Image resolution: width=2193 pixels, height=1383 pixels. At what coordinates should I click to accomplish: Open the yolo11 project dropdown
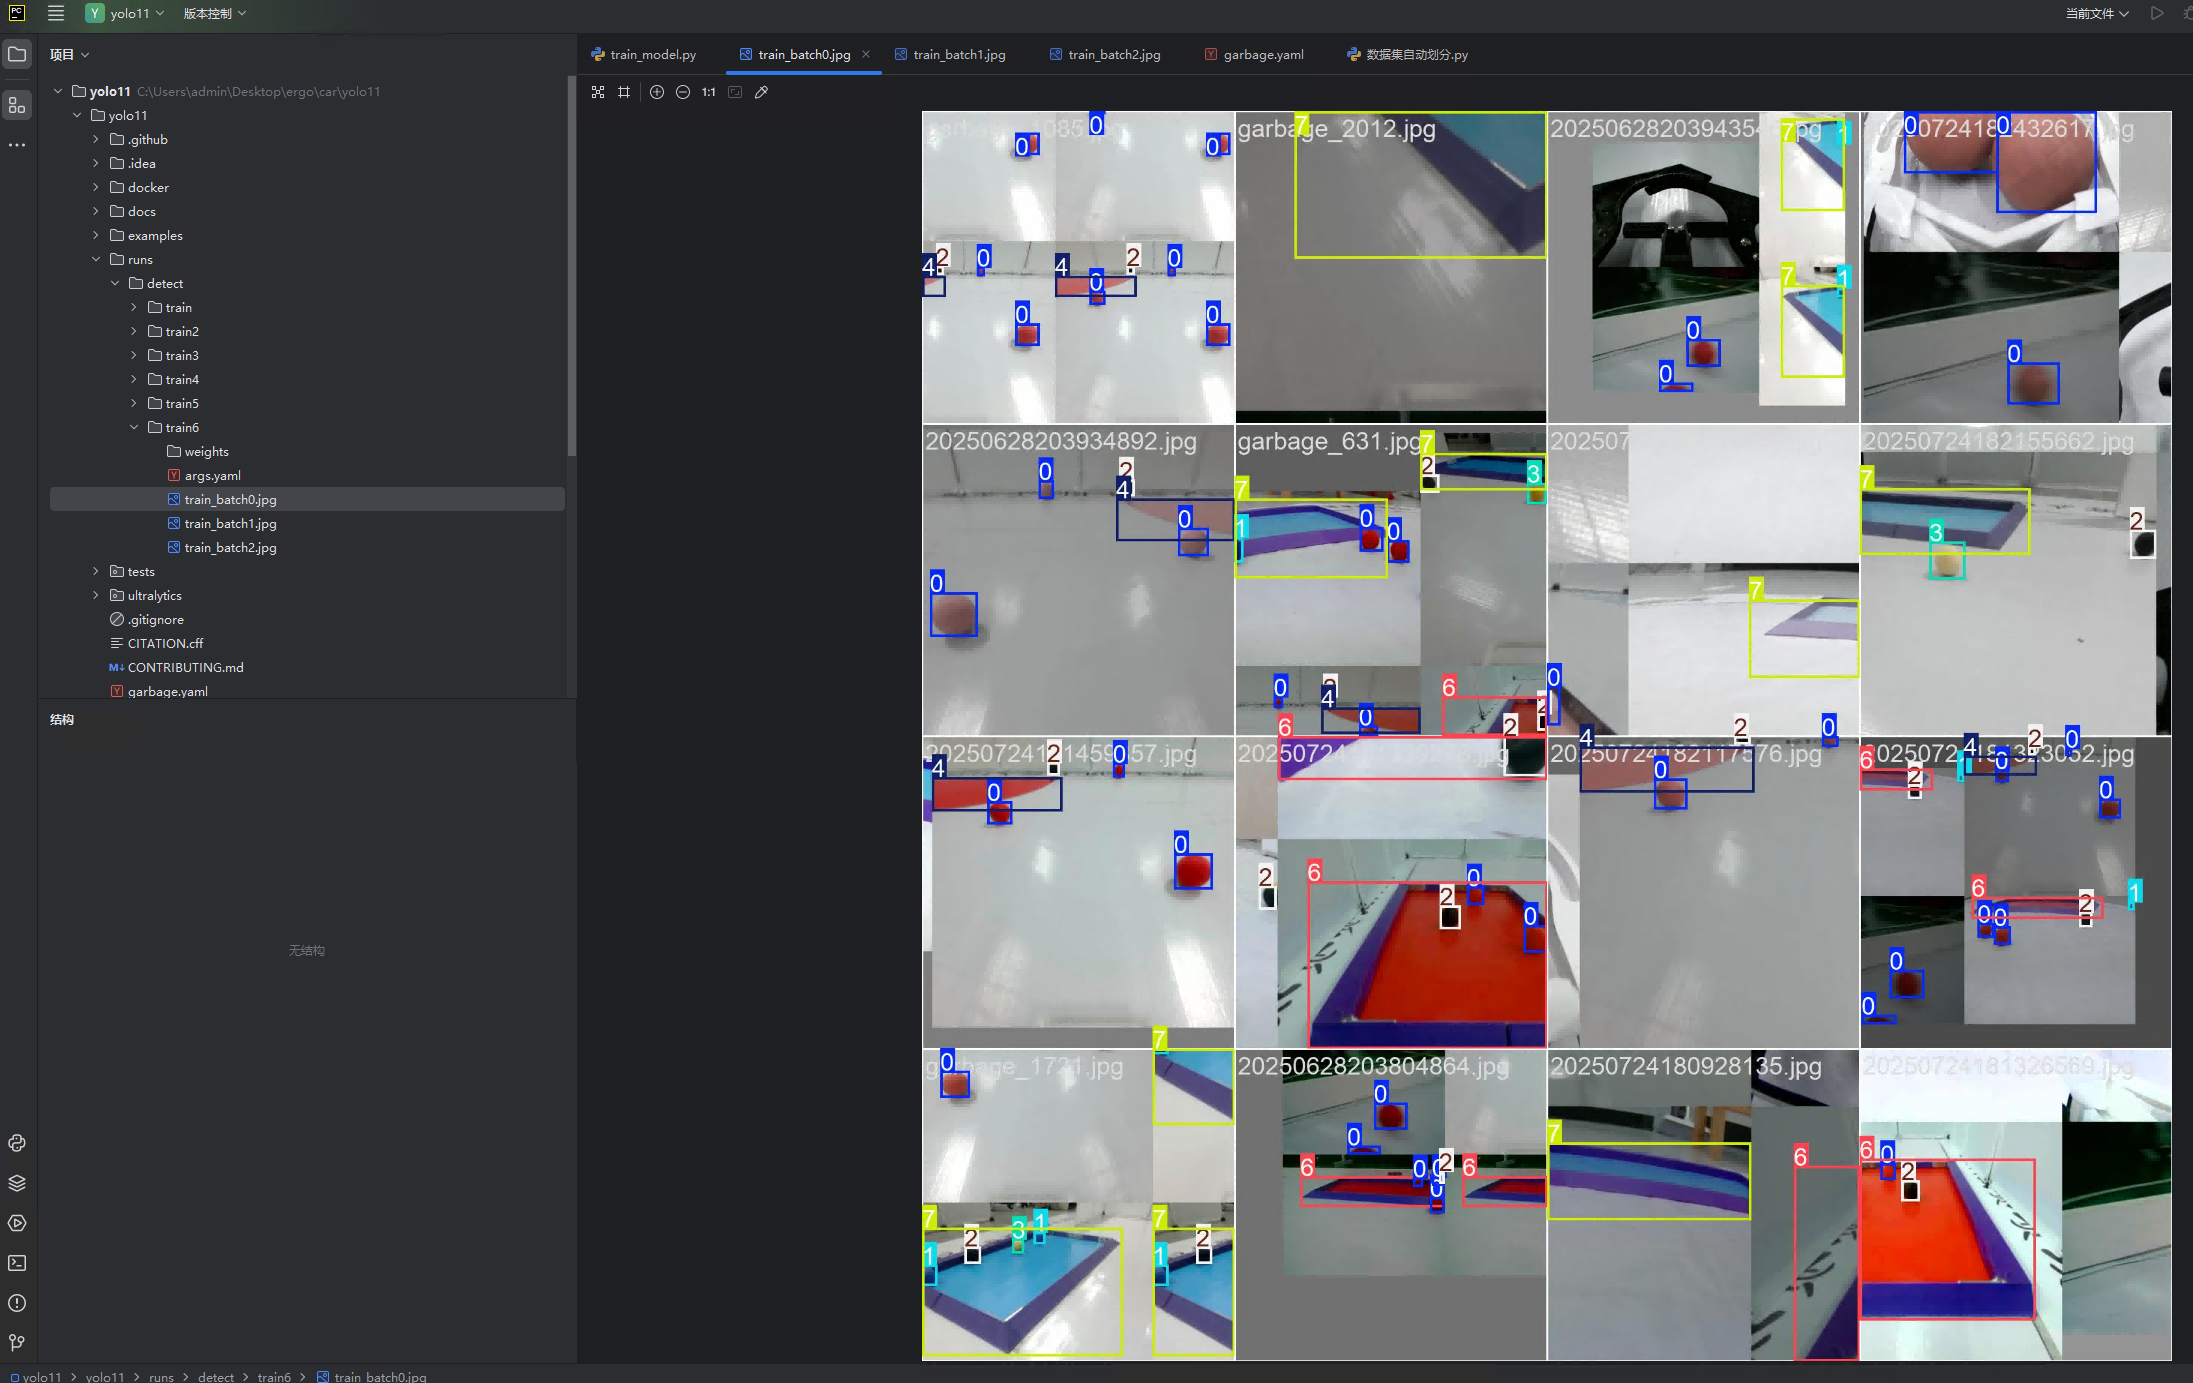point(125,13)
